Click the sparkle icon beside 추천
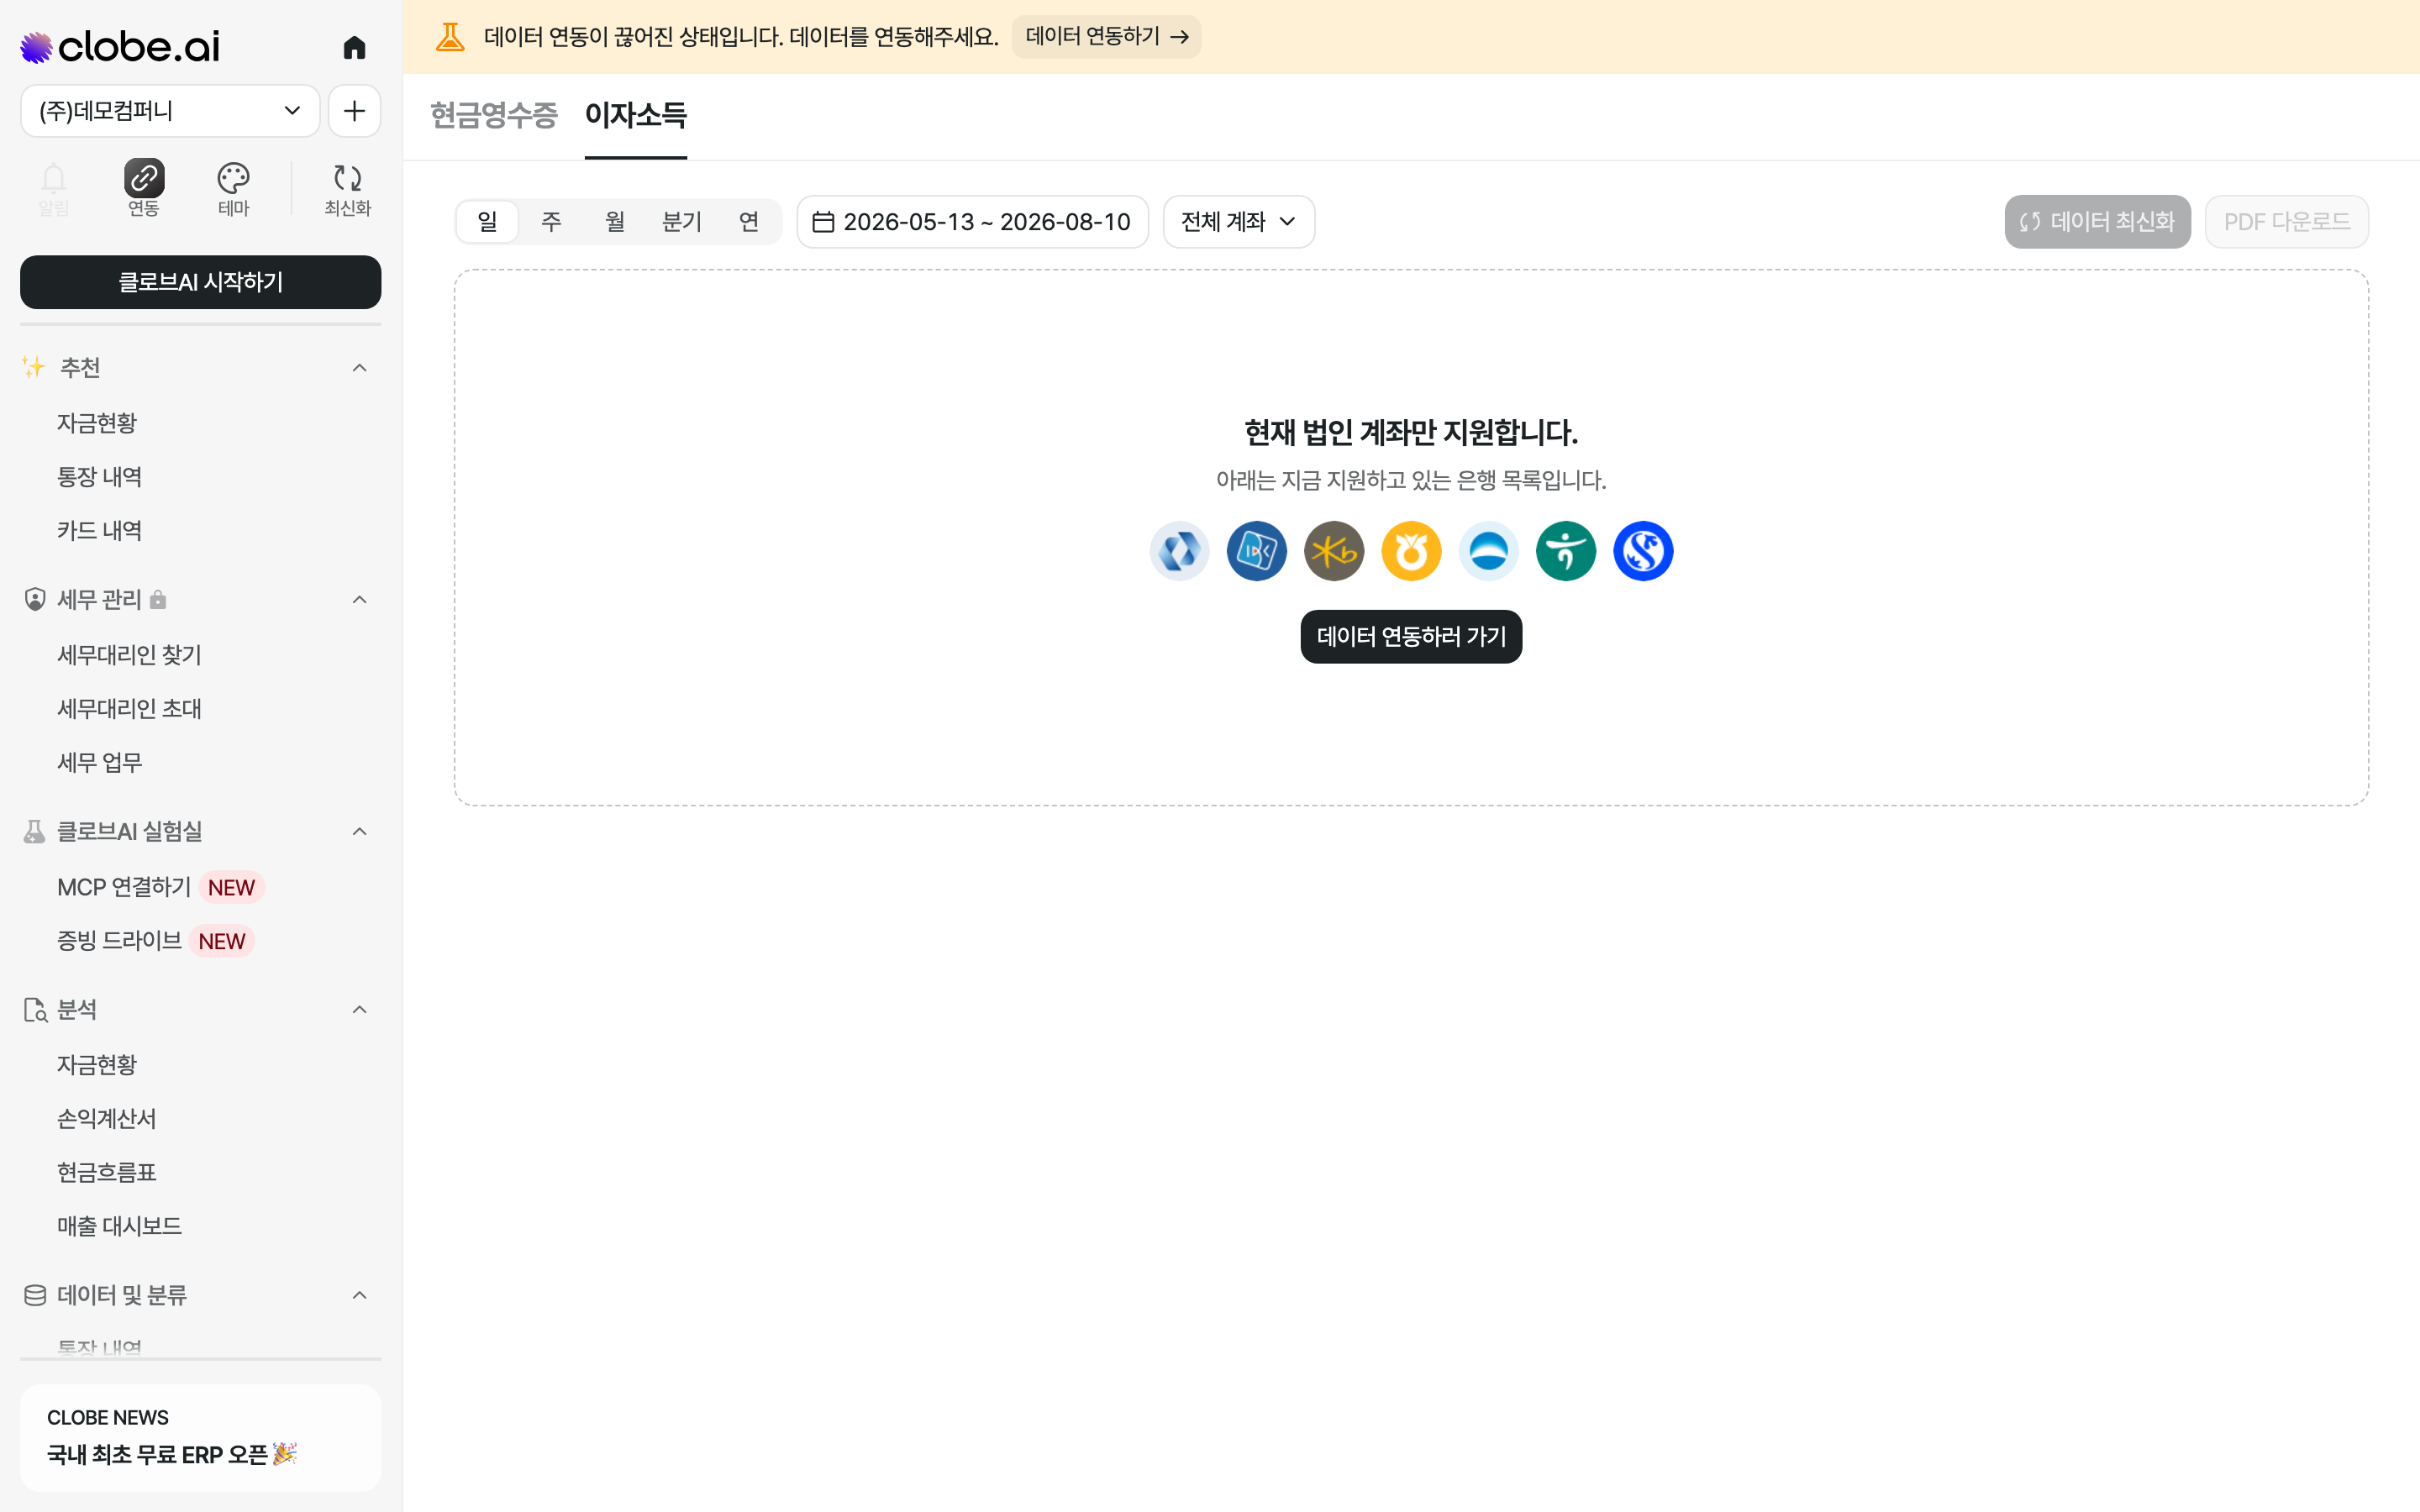Image resolution: width=2420 pixels, height=1512 pixels. 34,368
